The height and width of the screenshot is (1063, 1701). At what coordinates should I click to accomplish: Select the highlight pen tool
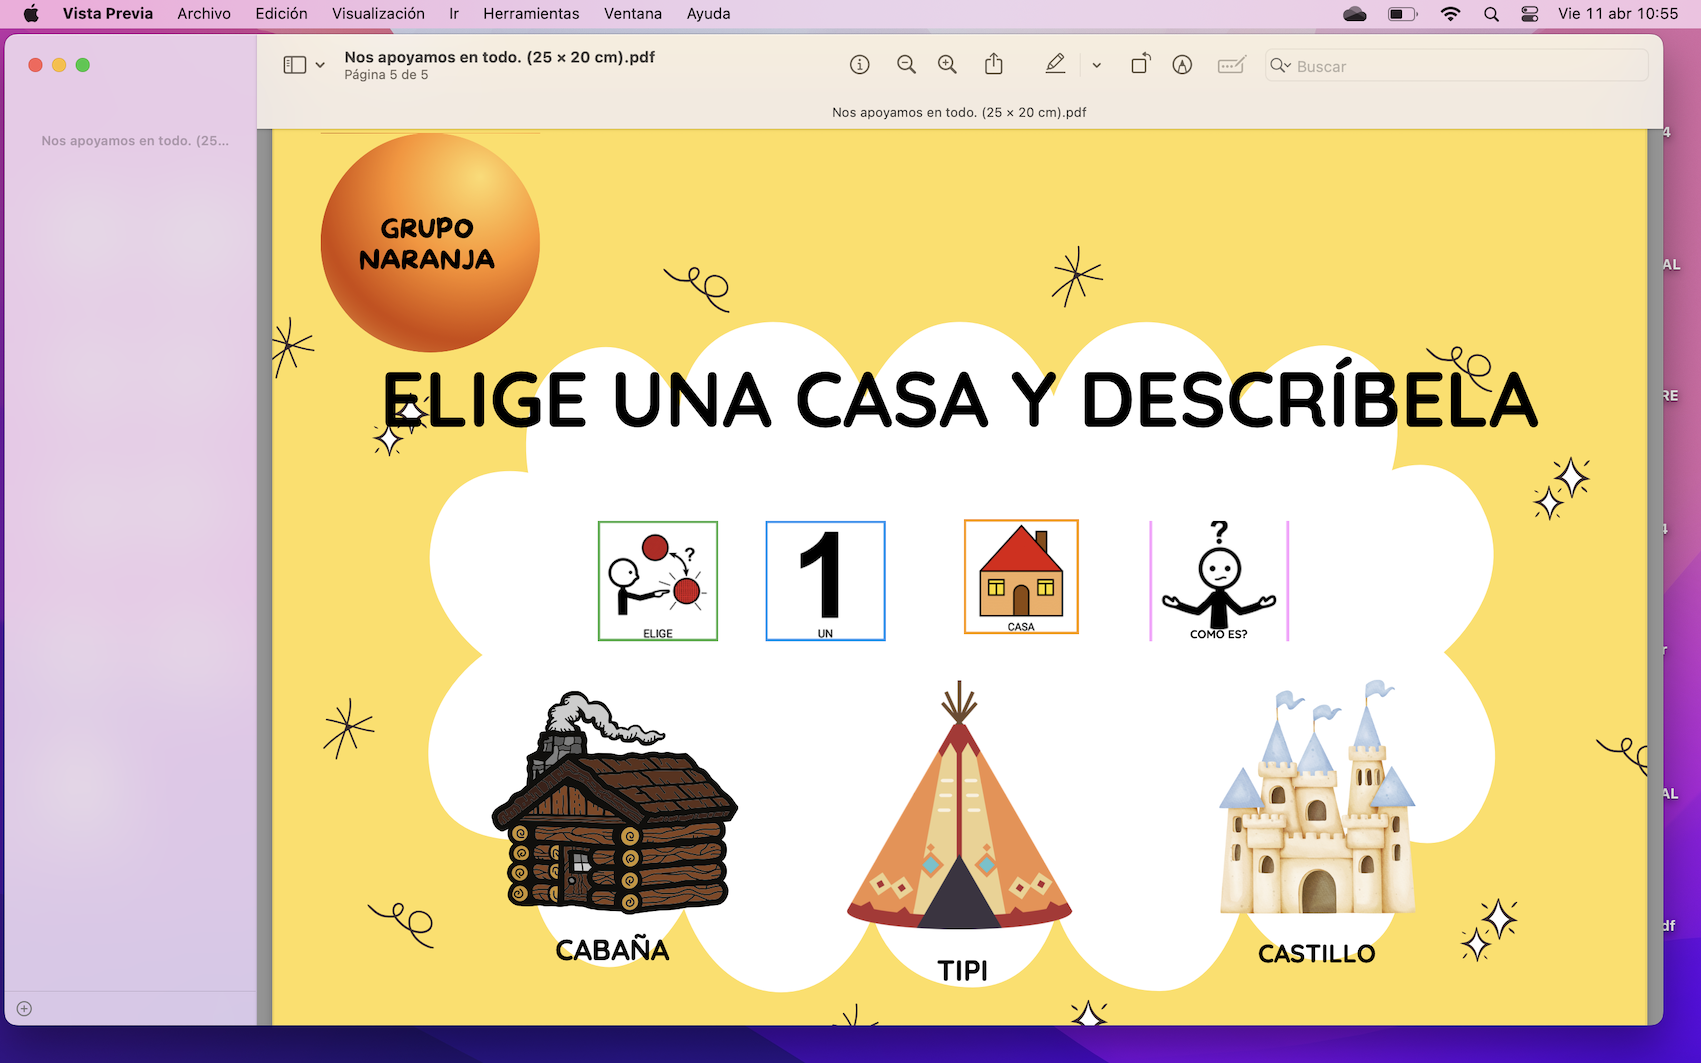tap(1055, 64)
